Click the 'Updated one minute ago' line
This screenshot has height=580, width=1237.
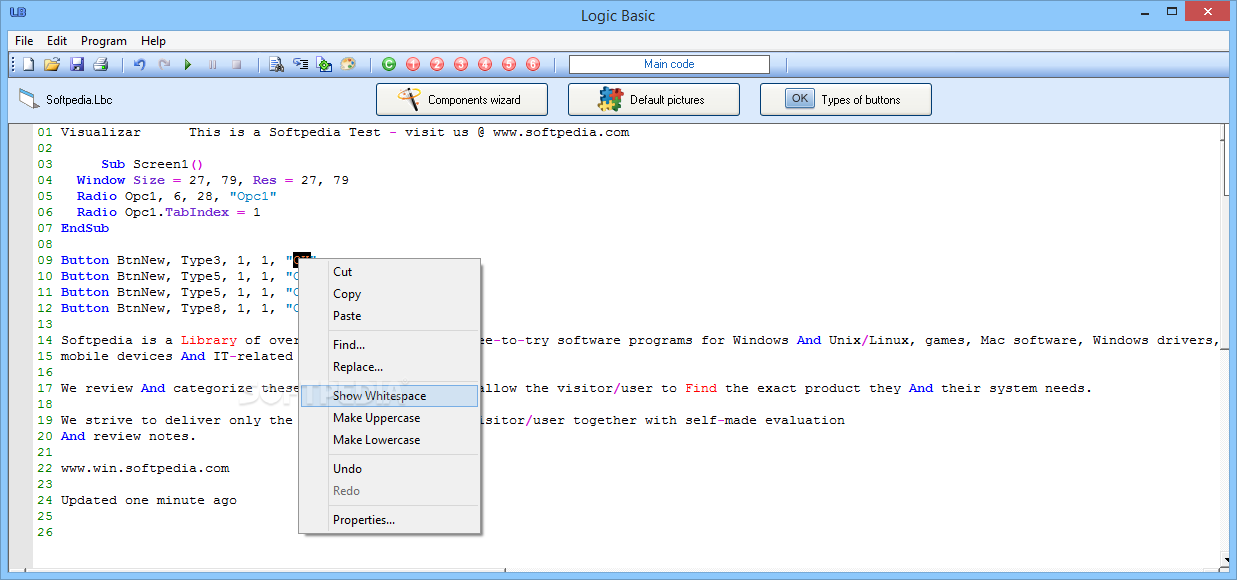point(149,500)
